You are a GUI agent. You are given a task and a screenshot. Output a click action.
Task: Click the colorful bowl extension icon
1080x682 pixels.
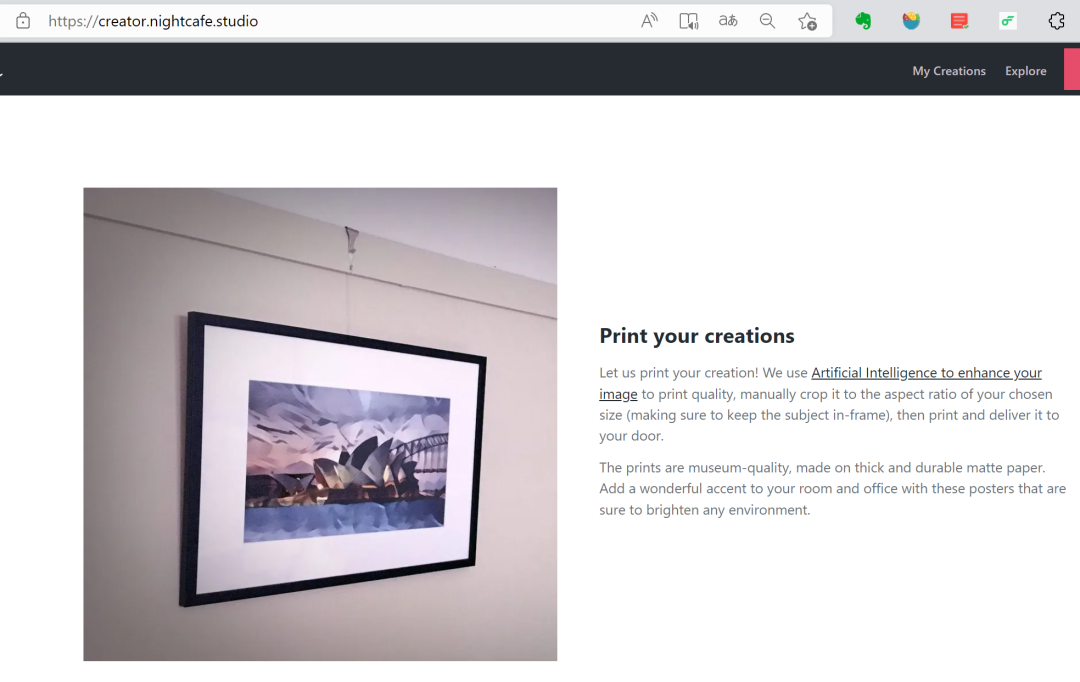tap(911, 21)
